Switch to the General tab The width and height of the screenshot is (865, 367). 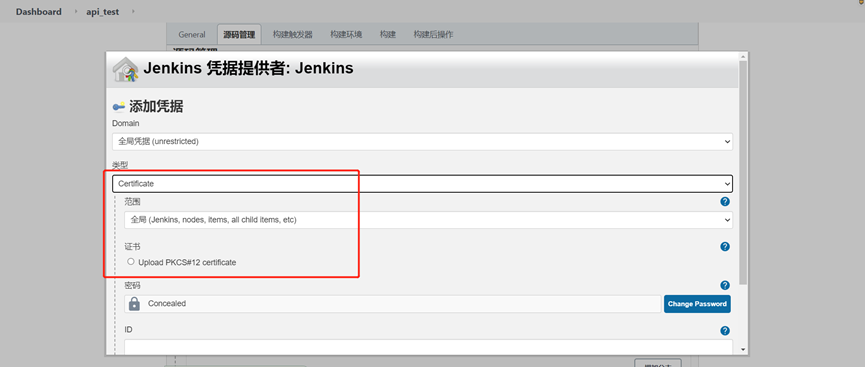click(x=192, y=34)
